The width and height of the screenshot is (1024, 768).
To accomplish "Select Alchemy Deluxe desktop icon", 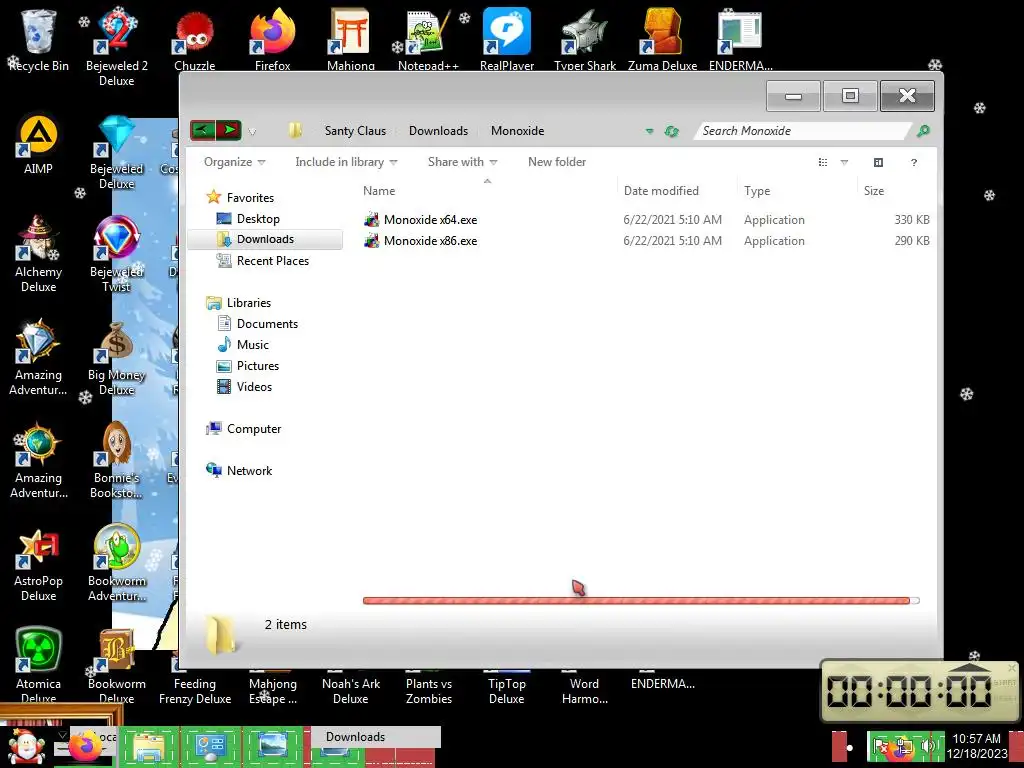I will tap(39, 255).
